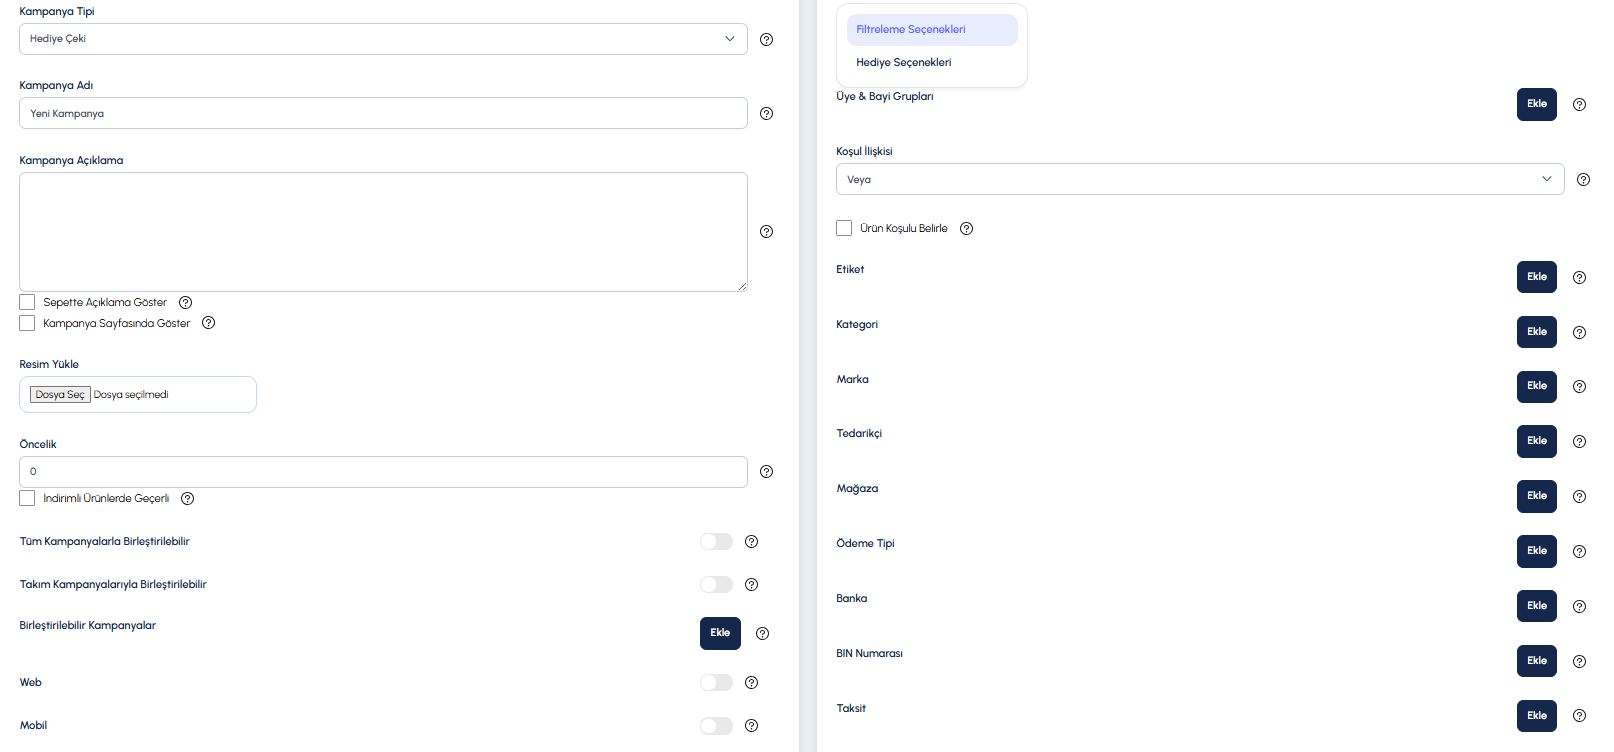Viewport: 1614px width, 752px height.
Task: Add Taksit with Ekle button
Action: point(1537,716)
